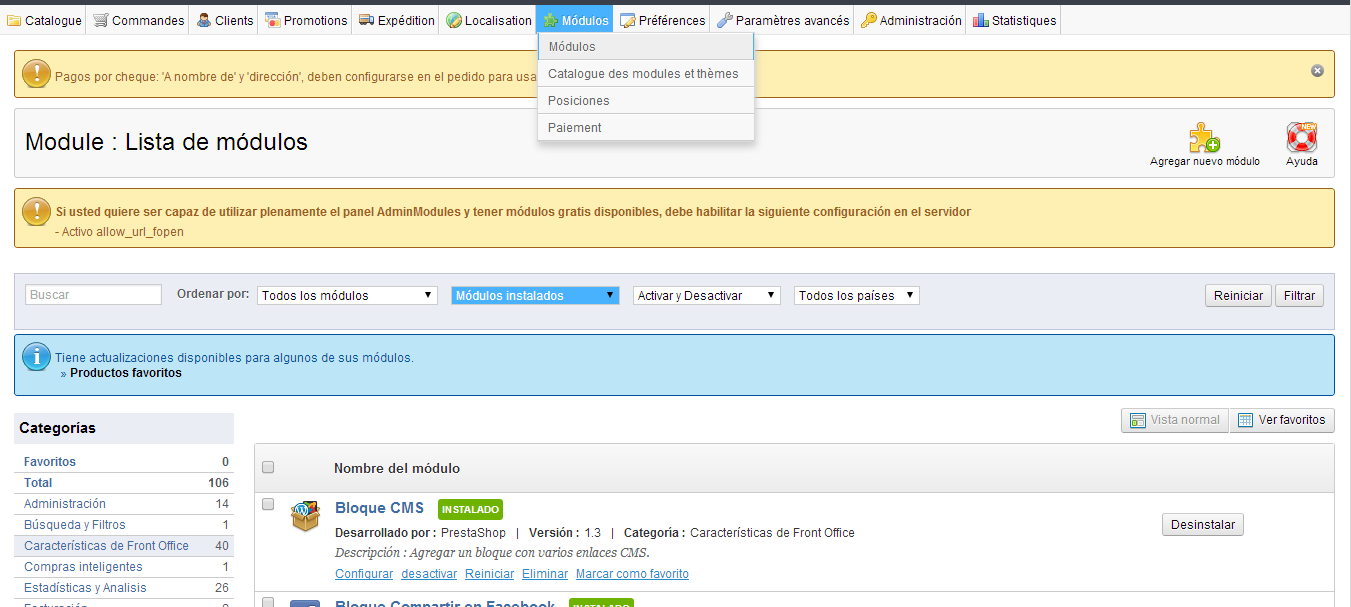The width and height of the screenshot is (1351, 607).
Task: Select Catalogue des modules et thèmes
Action: [x=645, y=74]
